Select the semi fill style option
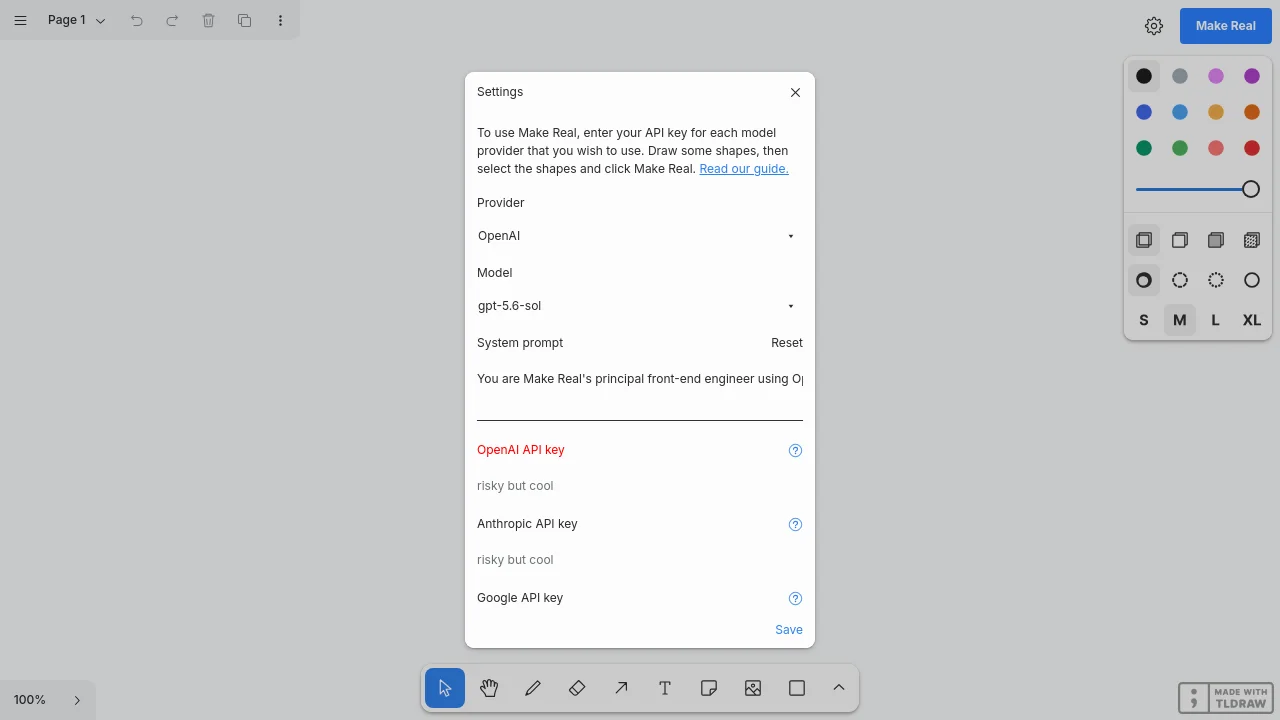The width and height of the screenshot is (1280, 720). [x=1180, y=240]
